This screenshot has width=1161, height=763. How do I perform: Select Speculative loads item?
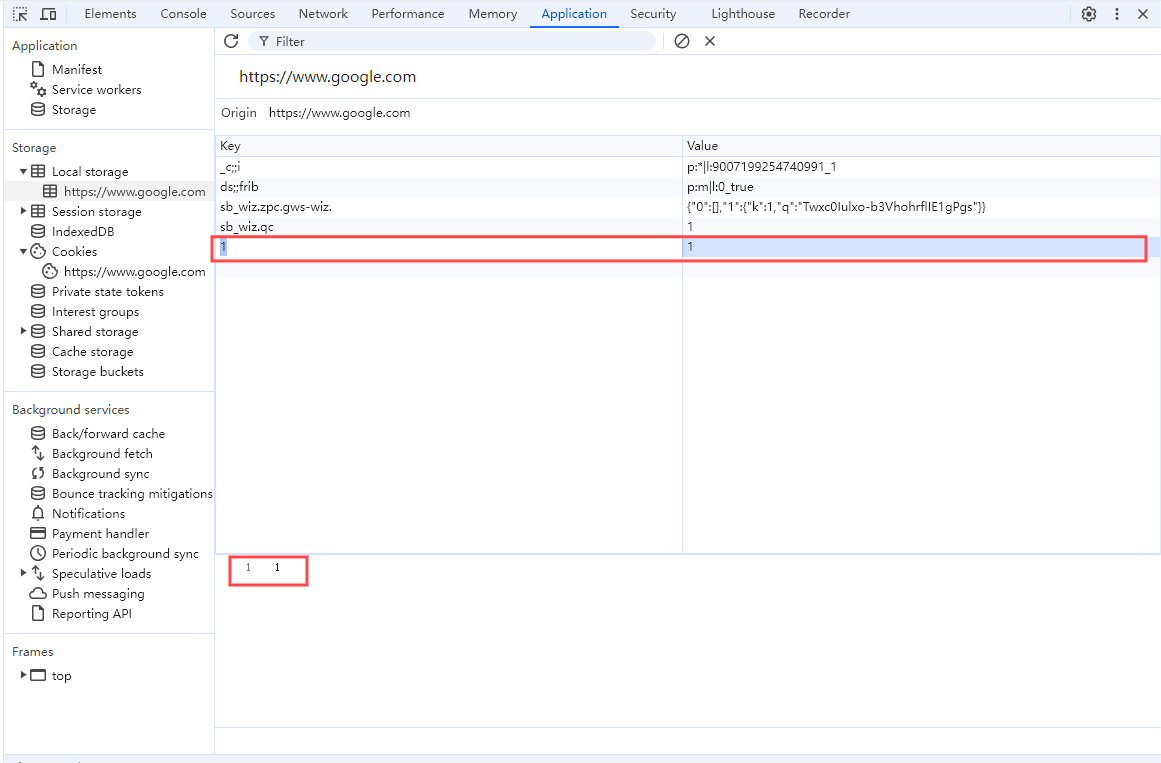click(101, 574)
